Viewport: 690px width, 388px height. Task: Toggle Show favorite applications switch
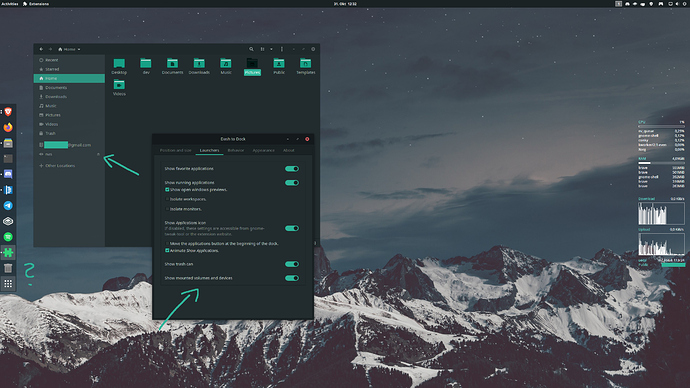[292, 168]
